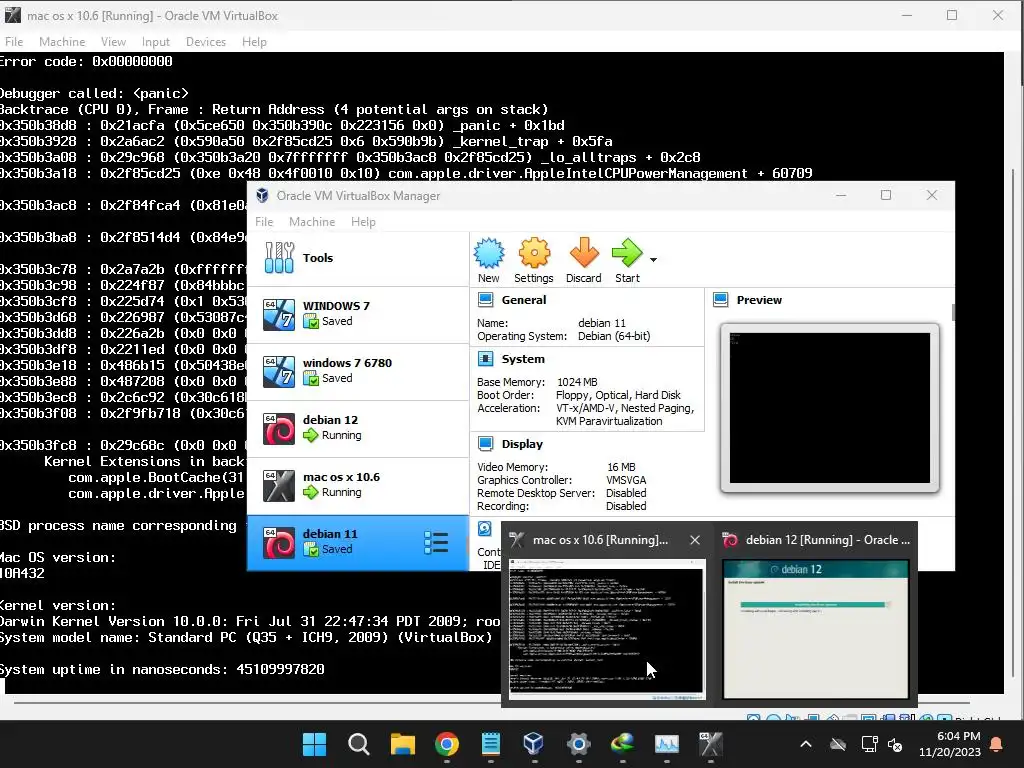
Task: Open View menu in mac os x VM window
Action: (113, 42)
